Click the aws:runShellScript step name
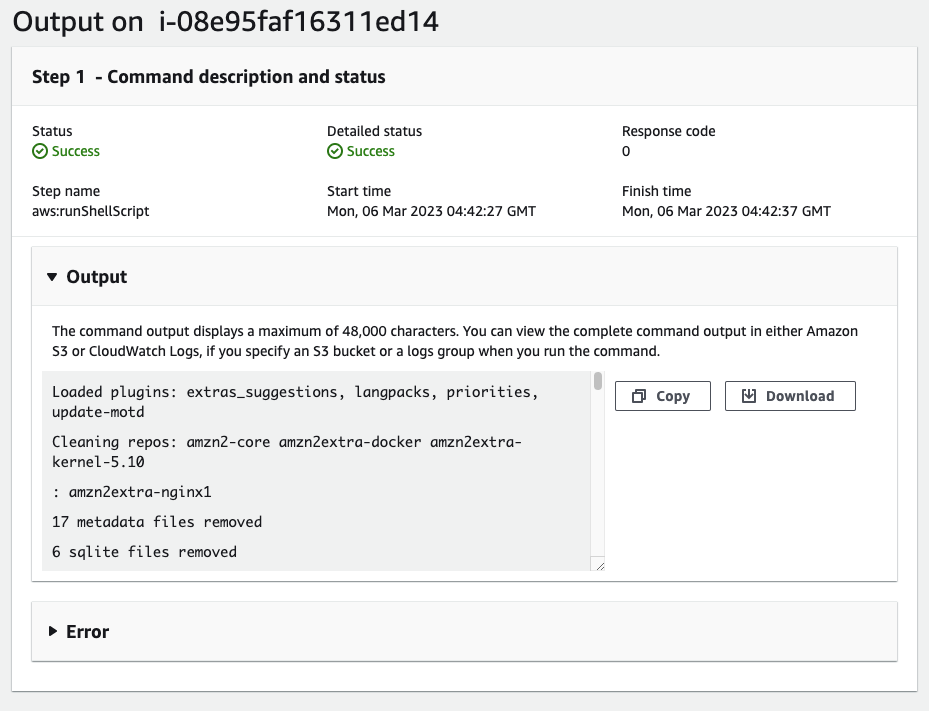Viewport: 929px width, 711px height. pyautogui.click(x=91, y=211)
